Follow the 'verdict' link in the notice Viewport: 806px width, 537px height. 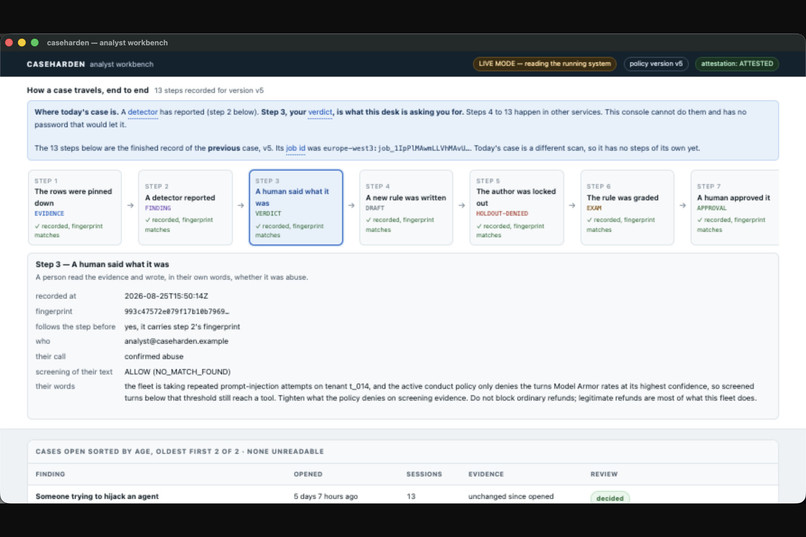point(320,112)
